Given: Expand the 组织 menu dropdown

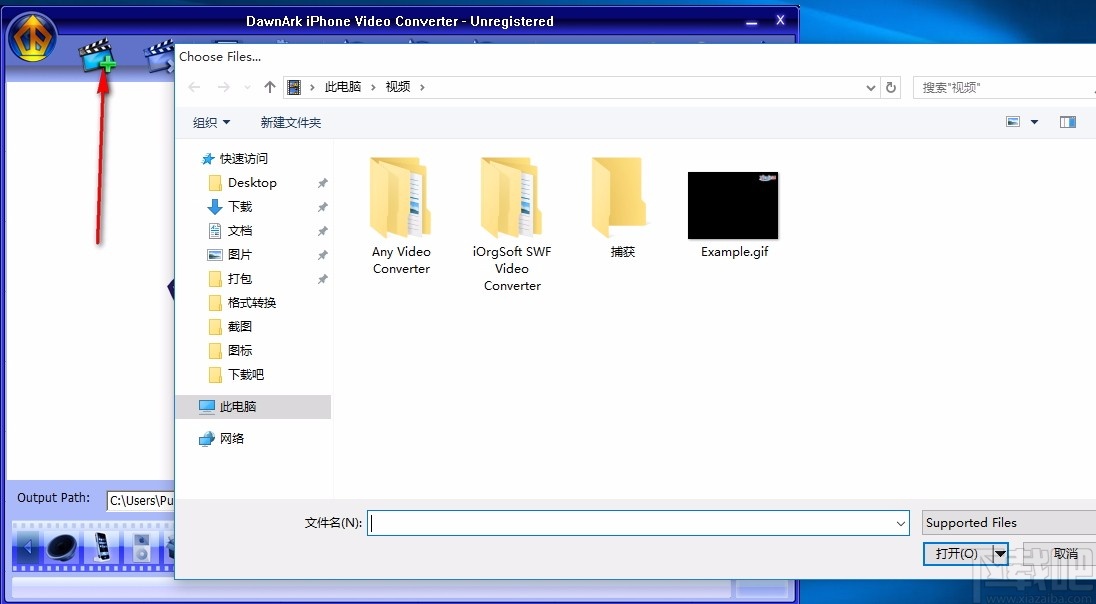Looking at the screenshot, I should pos(211,122).
